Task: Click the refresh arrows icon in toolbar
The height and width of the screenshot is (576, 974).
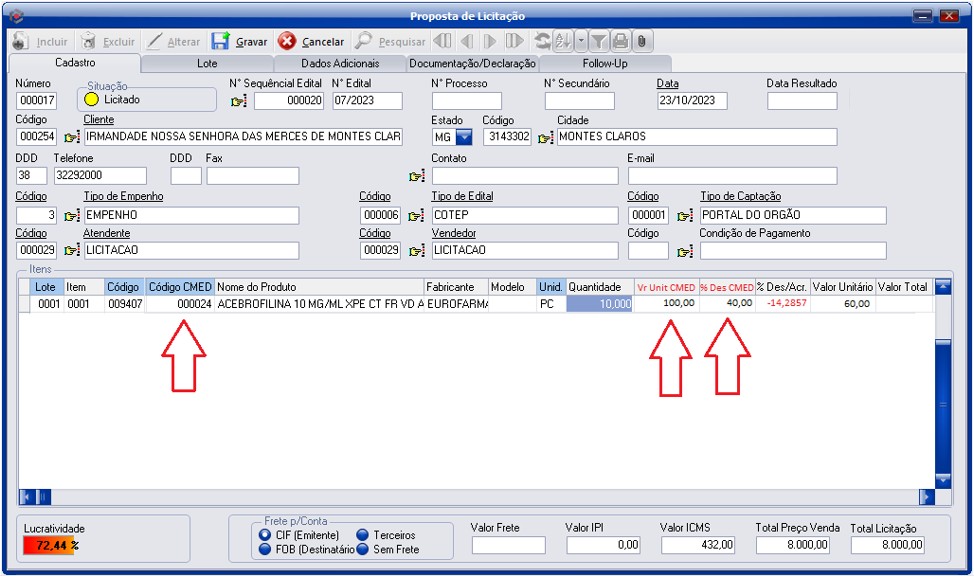Action: click(x=543, y=42)
